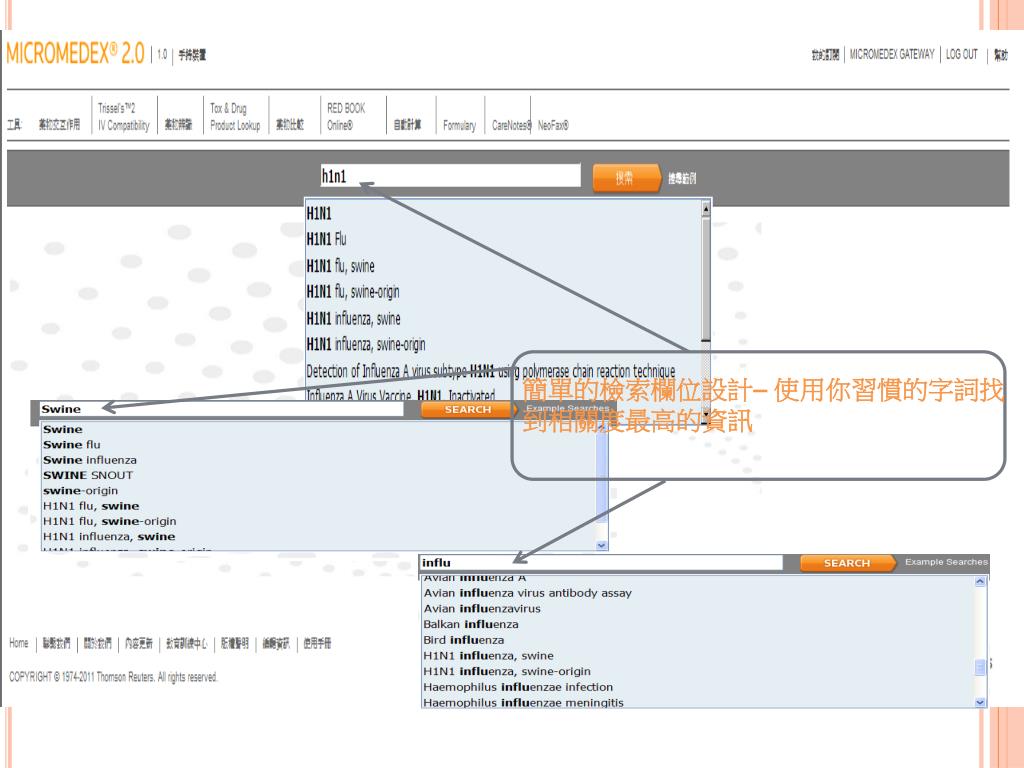
Task: Open the 使用手冊 user guide footer link
Action: [x=317, y=644]
